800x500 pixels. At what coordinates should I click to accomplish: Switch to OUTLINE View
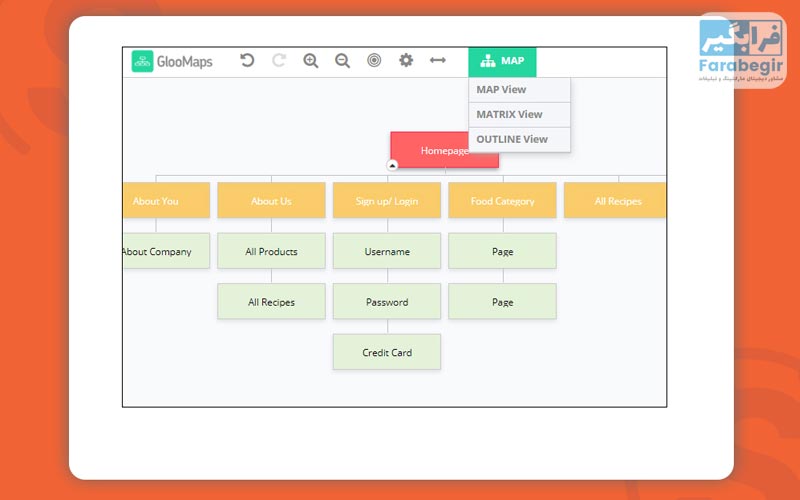519,139
